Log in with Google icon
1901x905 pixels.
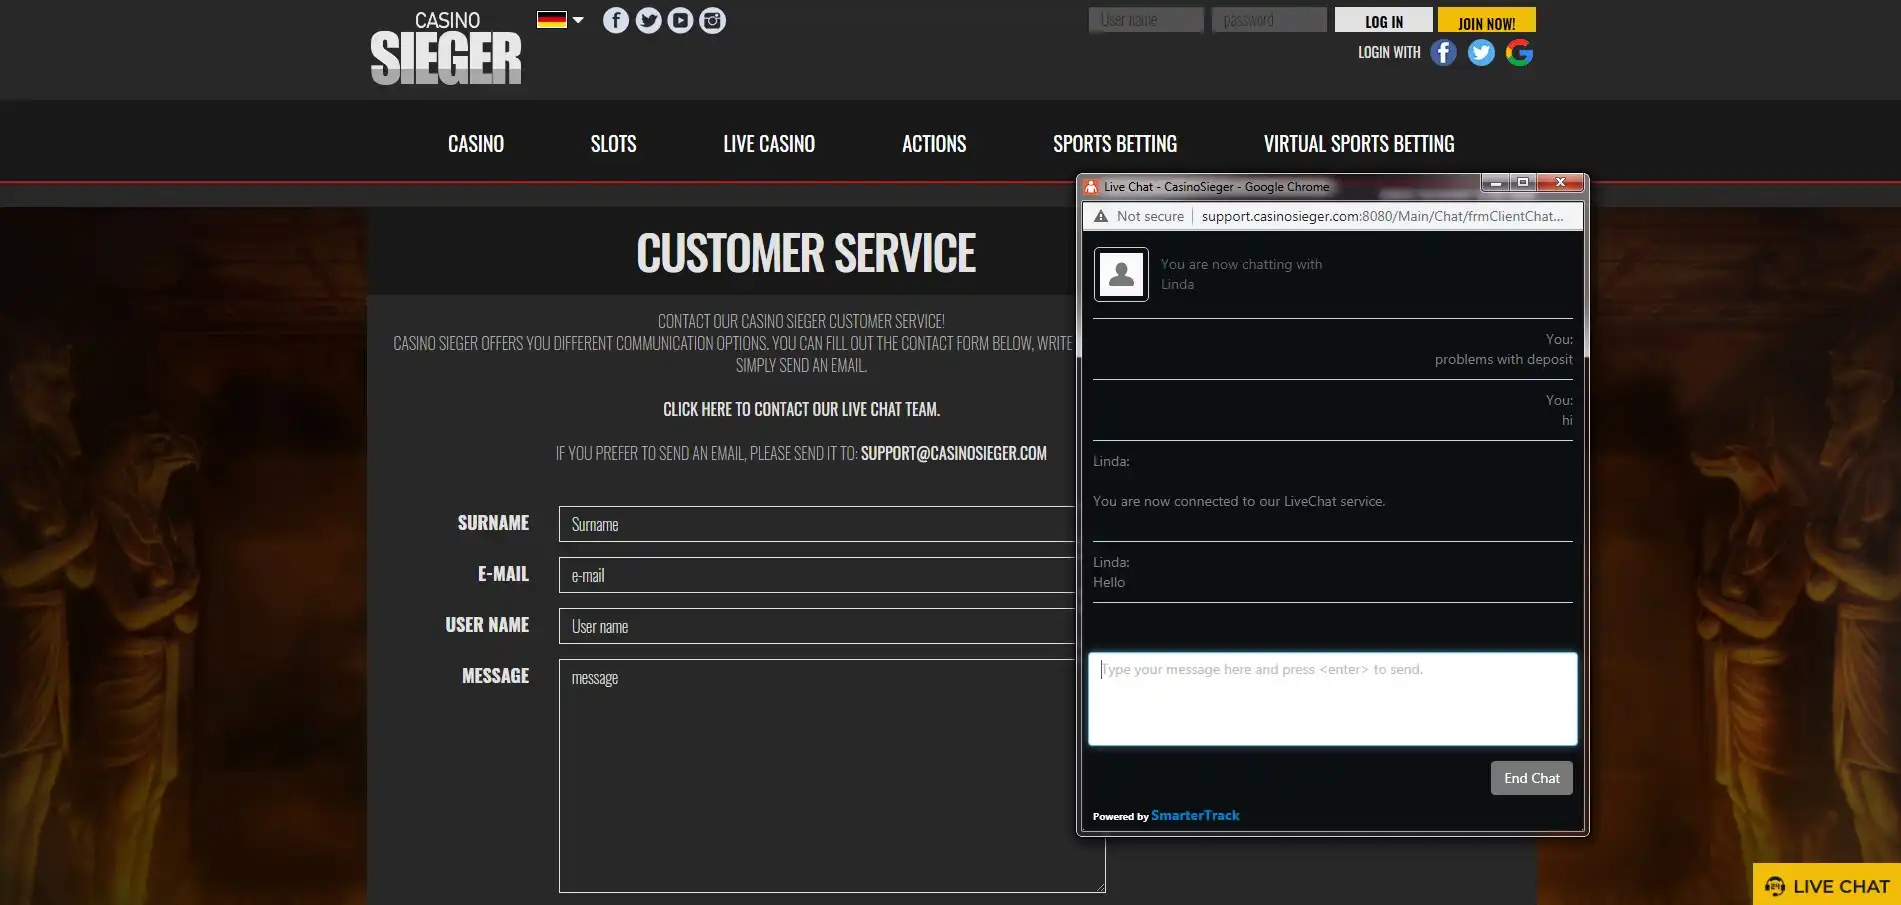coord(1519,53)
